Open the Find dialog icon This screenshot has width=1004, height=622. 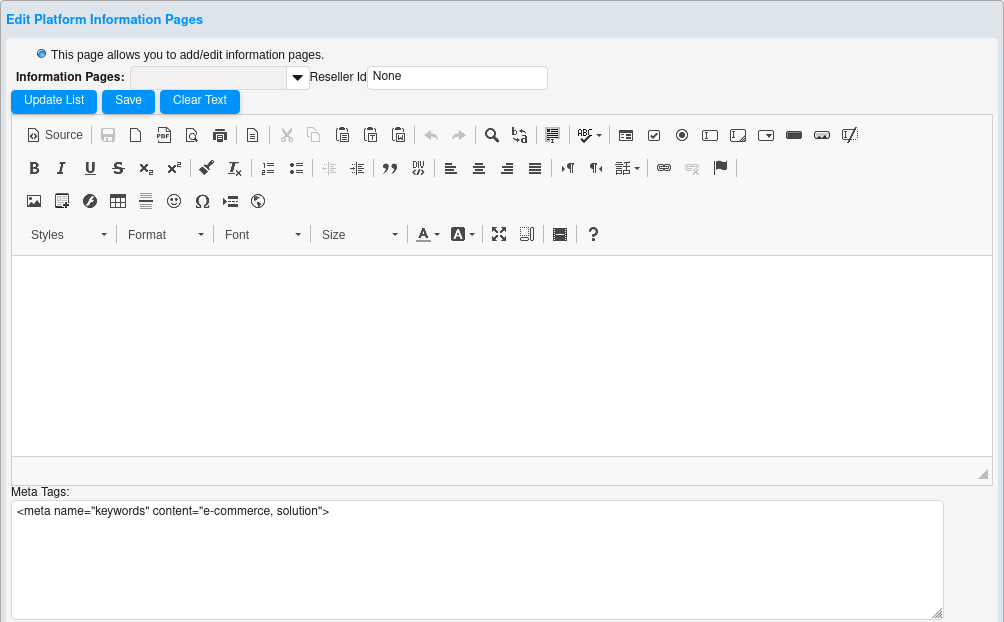491,135
